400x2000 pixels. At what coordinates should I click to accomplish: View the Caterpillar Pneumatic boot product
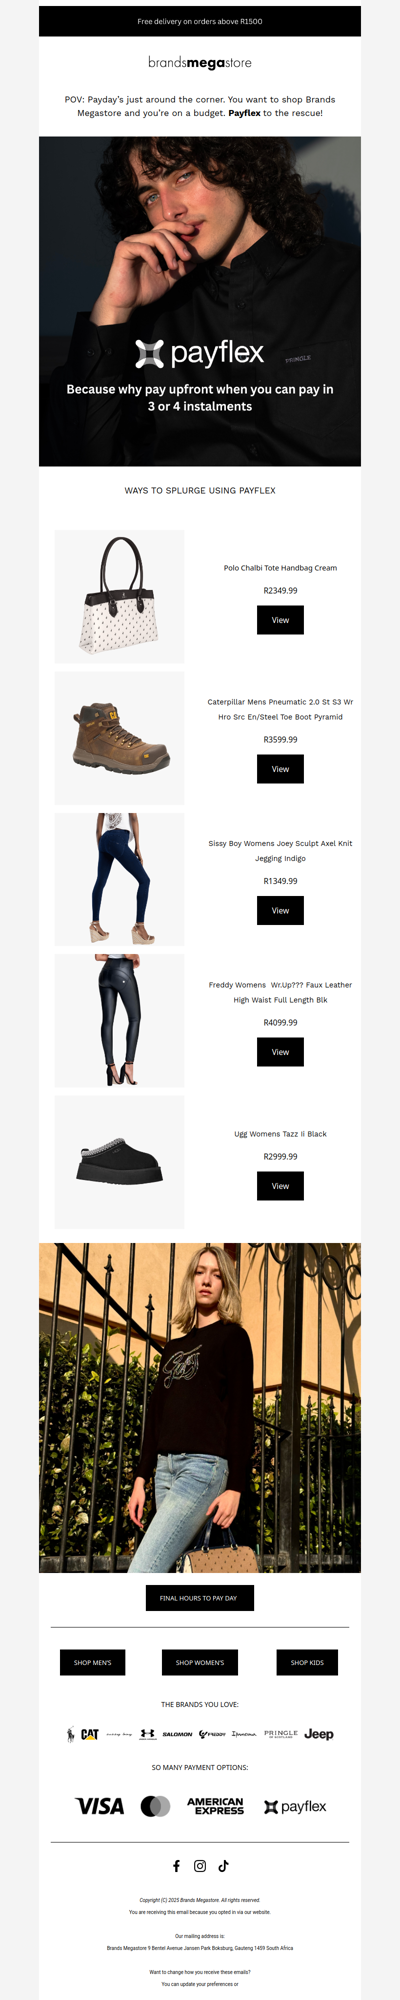tap(280, 769)
